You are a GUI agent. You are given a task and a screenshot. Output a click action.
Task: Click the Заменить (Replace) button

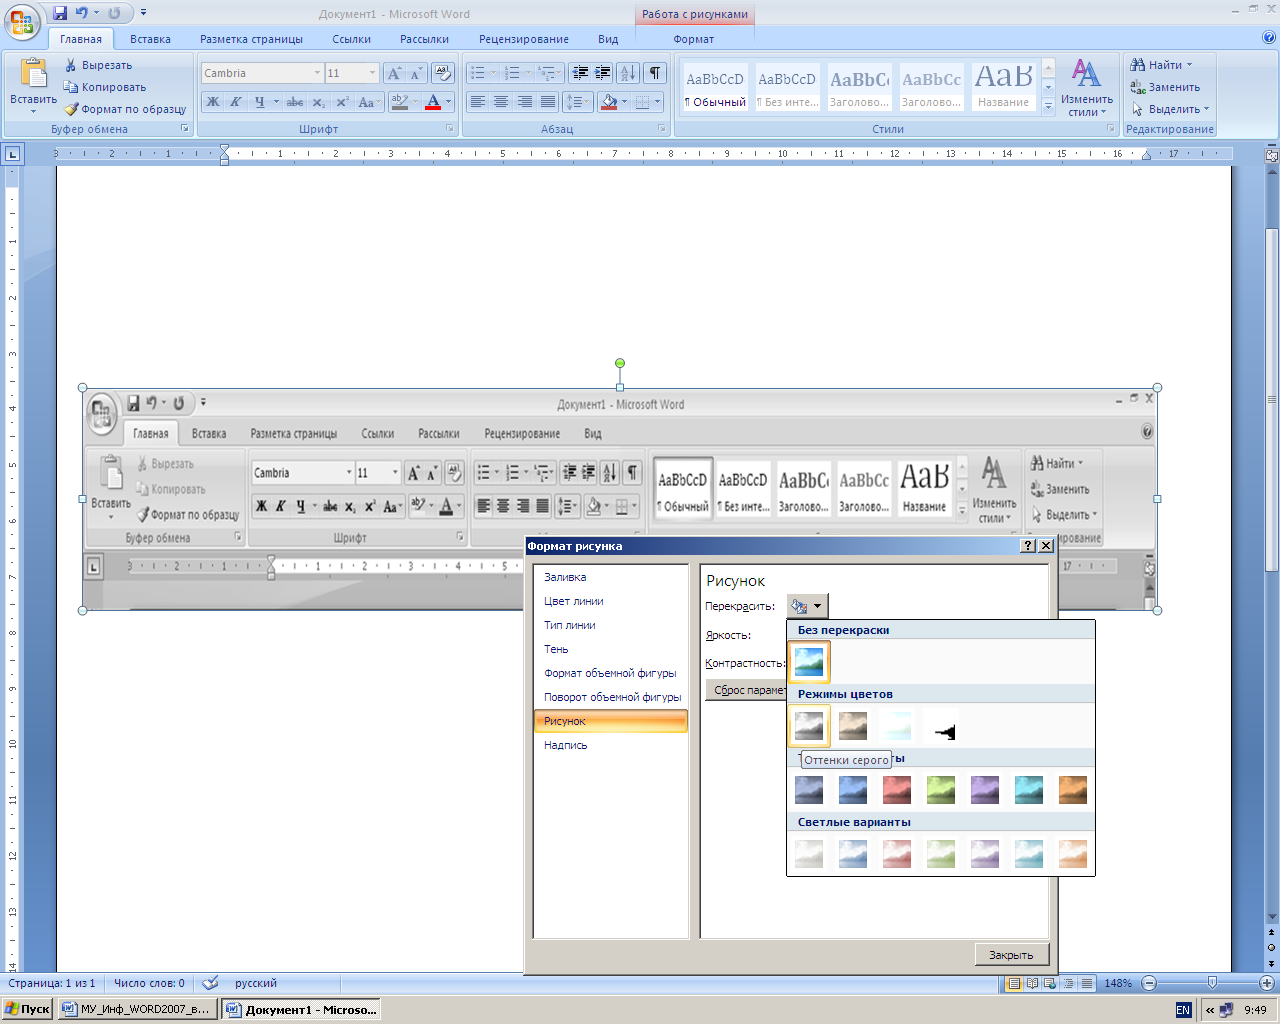point(1165,87)
